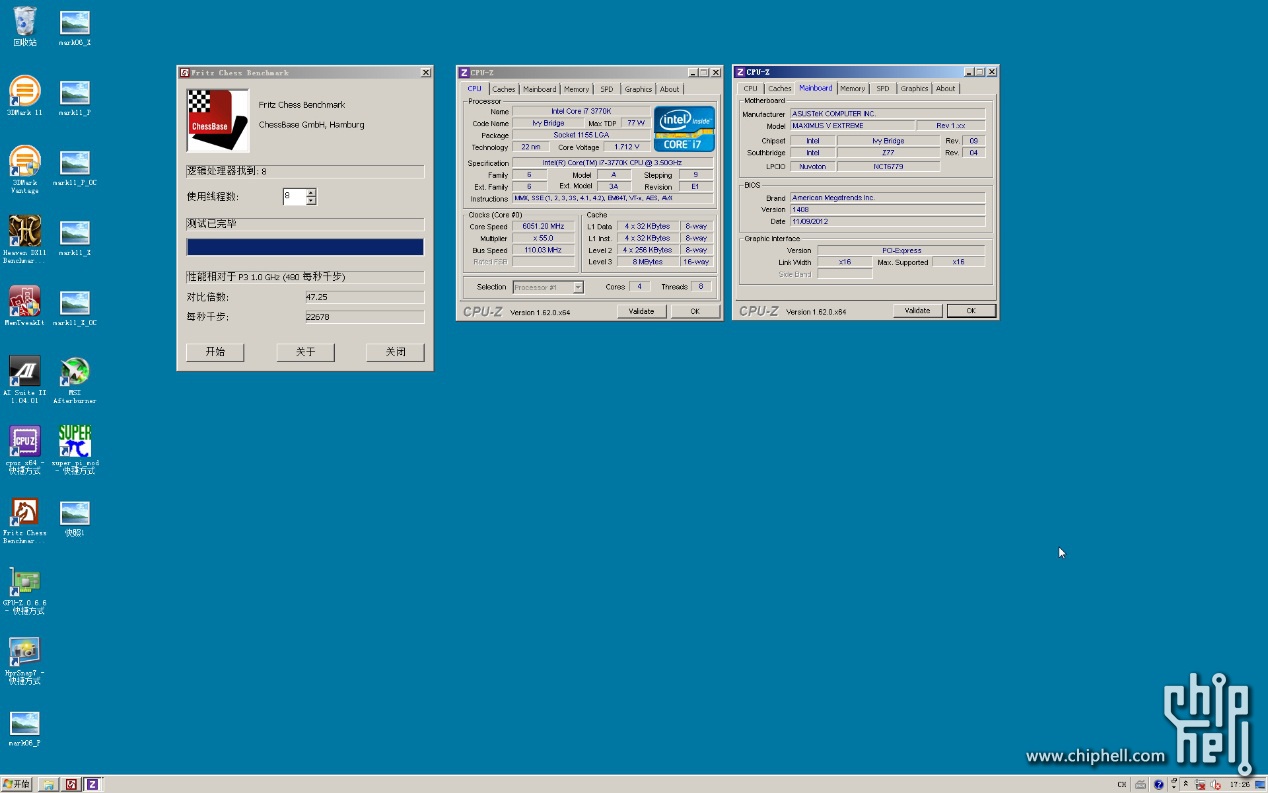This screenshot has width=1268, height=793.
Task: Launch the super_pi_mod desktop shortcut
Action: (75, 449)
